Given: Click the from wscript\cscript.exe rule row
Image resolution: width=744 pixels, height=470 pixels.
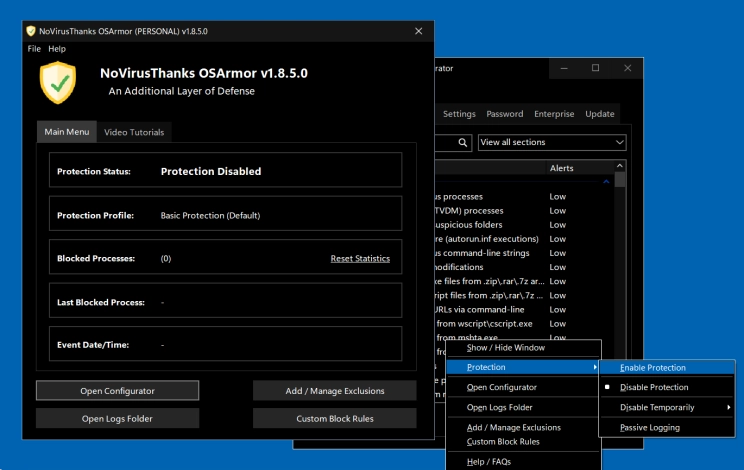Looking at the screenshot, I should click(x=524, y=324).
